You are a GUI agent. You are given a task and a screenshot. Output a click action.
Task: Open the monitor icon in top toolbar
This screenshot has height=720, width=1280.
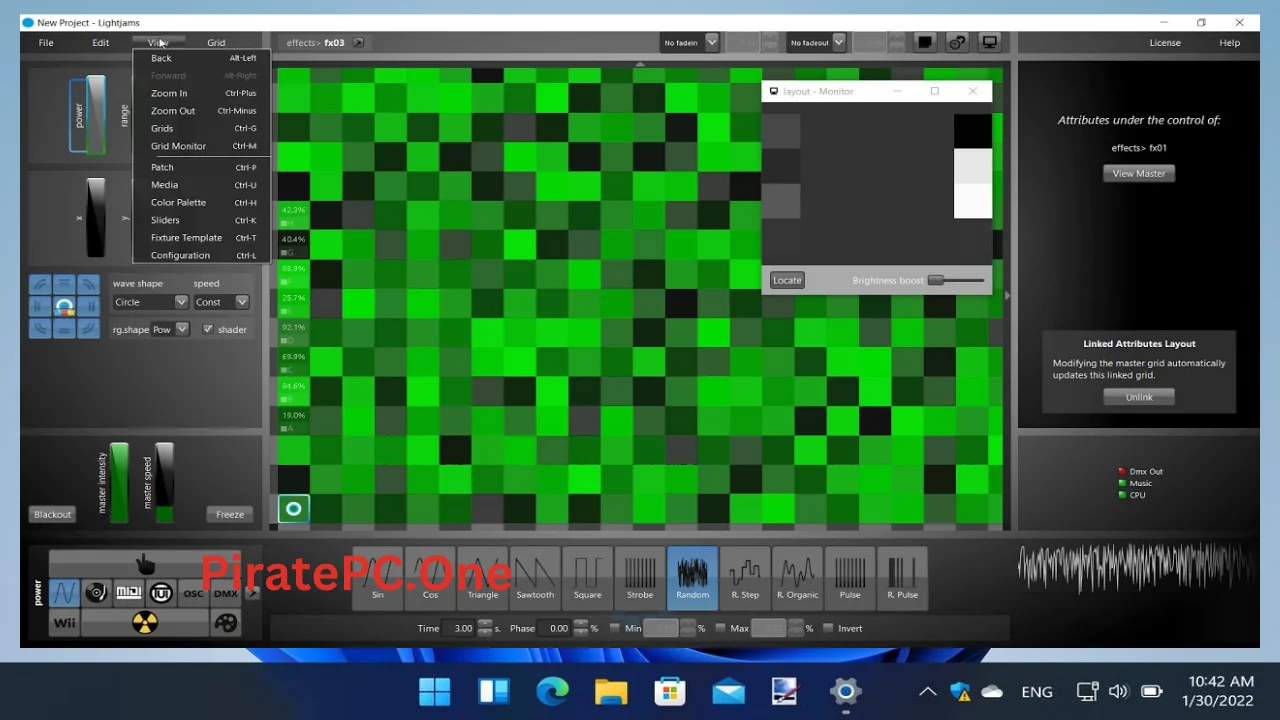coord(990,42)
